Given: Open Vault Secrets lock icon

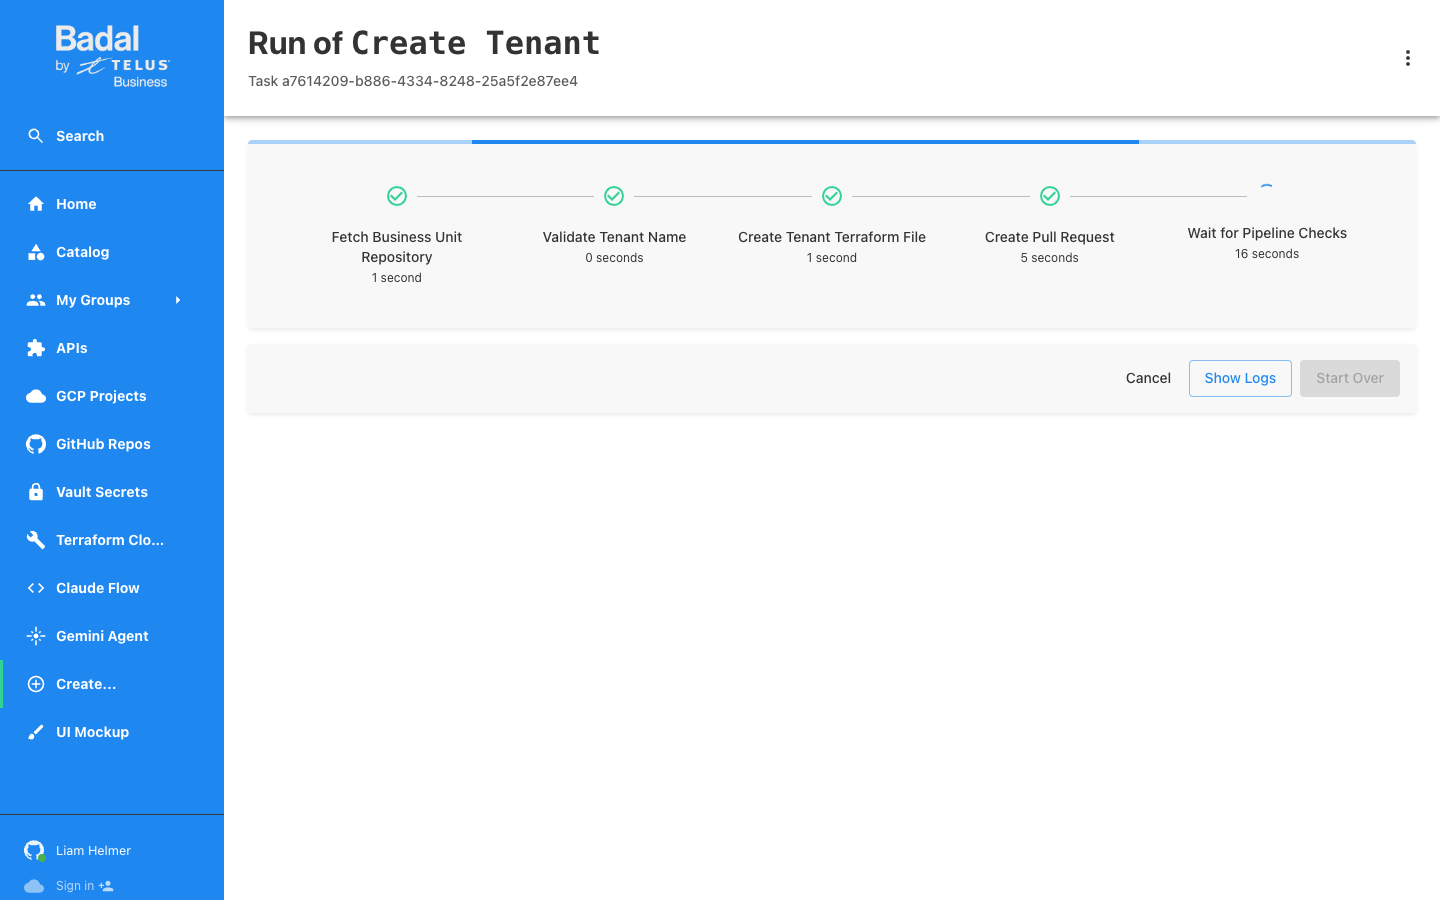Looking at the screenshot, I should pos(36,492).
